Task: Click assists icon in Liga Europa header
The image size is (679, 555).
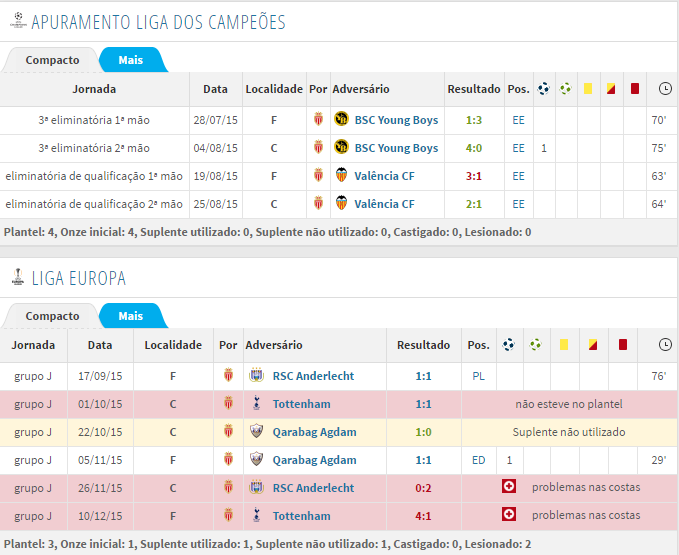Action: (536, 345)
